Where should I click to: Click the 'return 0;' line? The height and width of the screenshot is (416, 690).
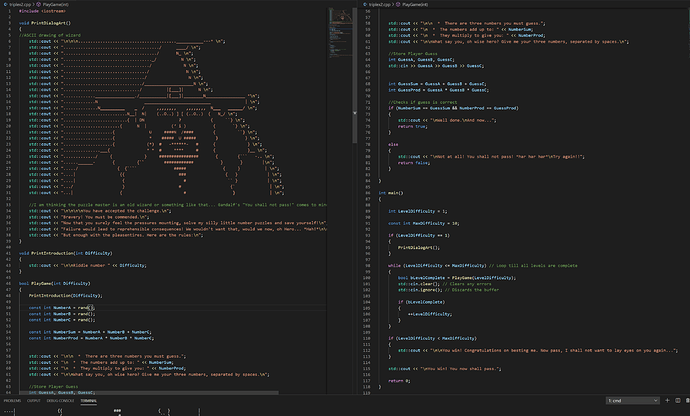click(399, 381)
